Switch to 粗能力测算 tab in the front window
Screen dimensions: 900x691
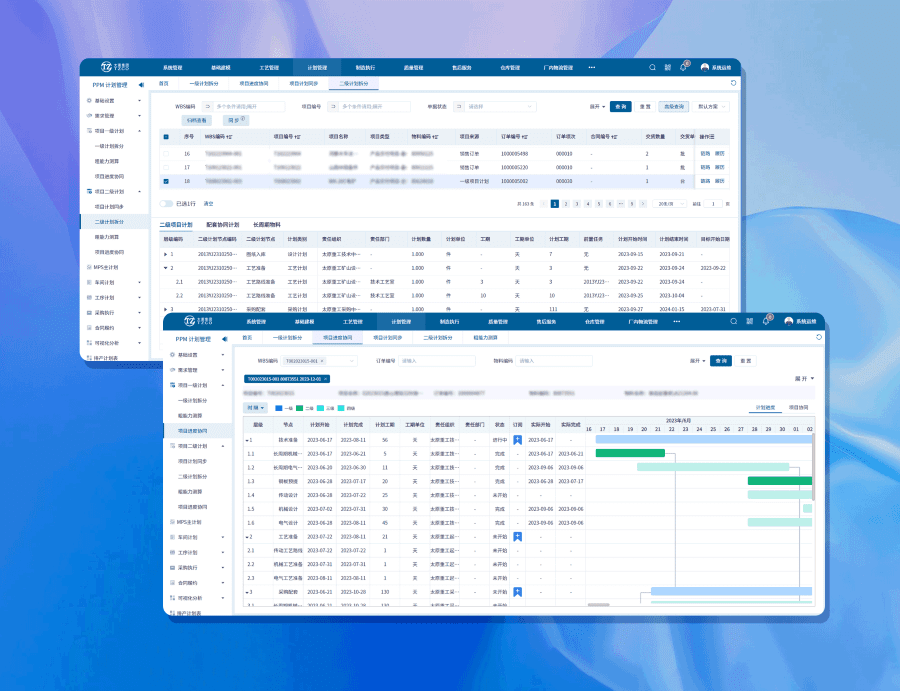pos(485,337)
